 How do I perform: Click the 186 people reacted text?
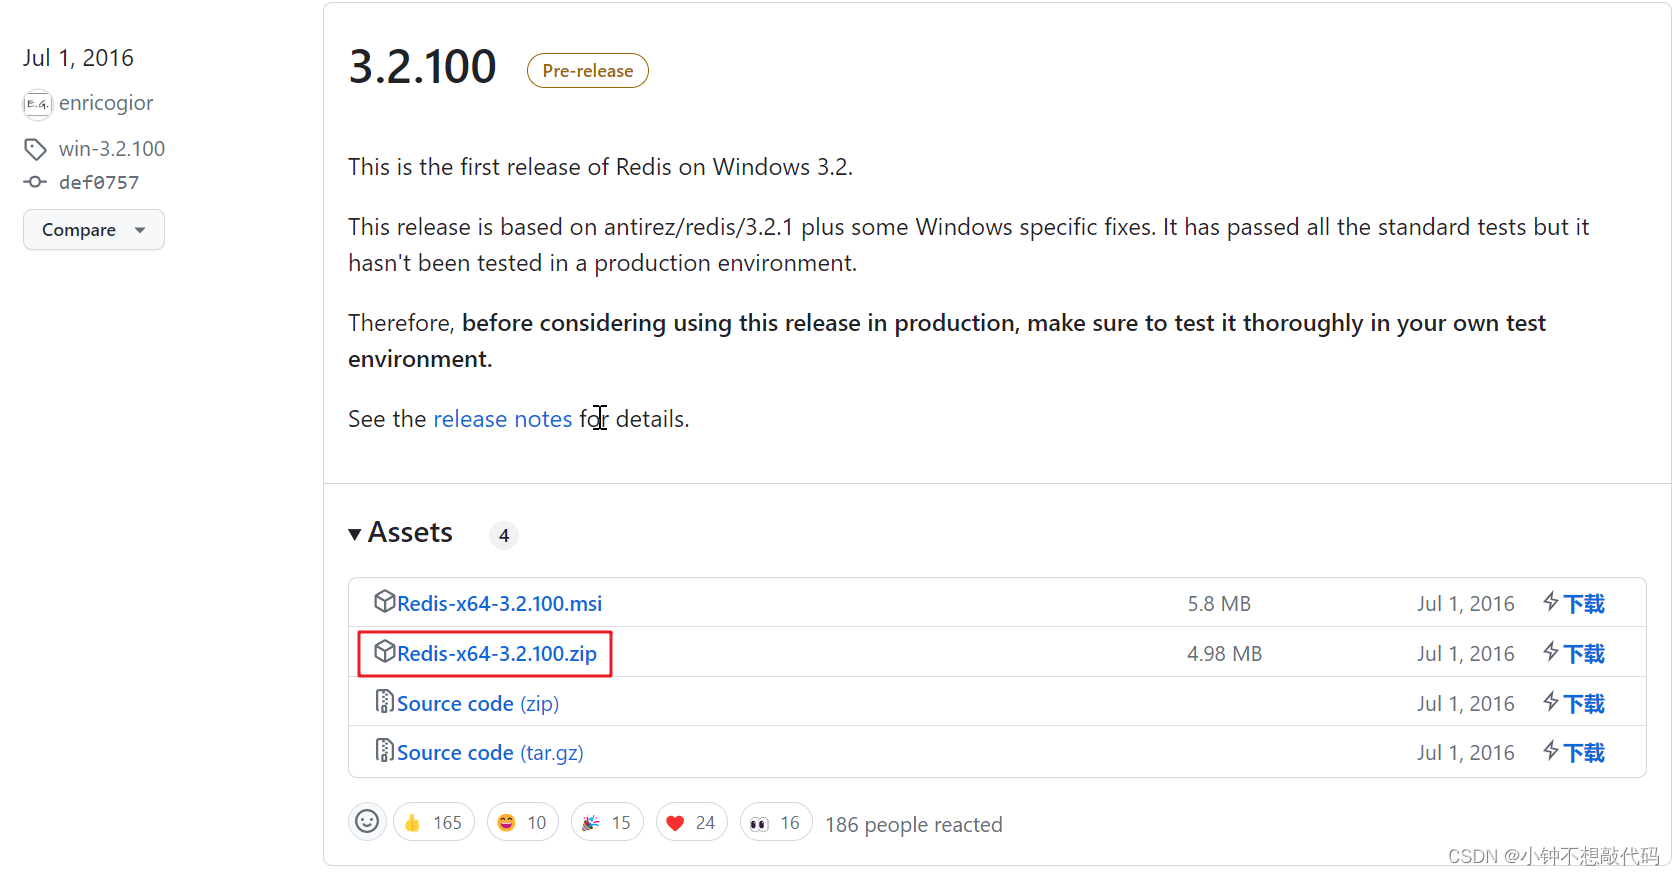coord(914,825)
